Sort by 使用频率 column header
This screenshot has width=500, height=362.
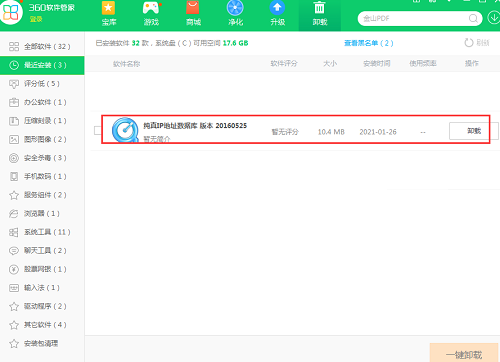pos(423,63)
